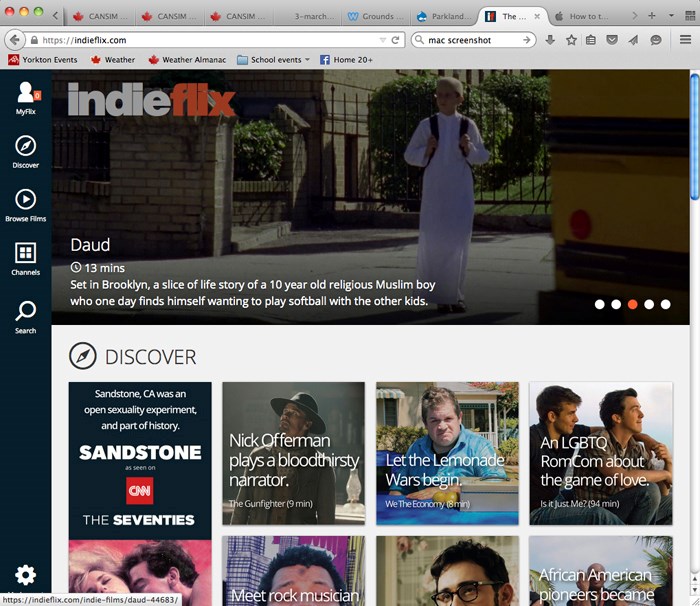The width and height of the screenshot is (700, 606).
Task: Open the settings gear in sidebar
Action: (25, 575)
